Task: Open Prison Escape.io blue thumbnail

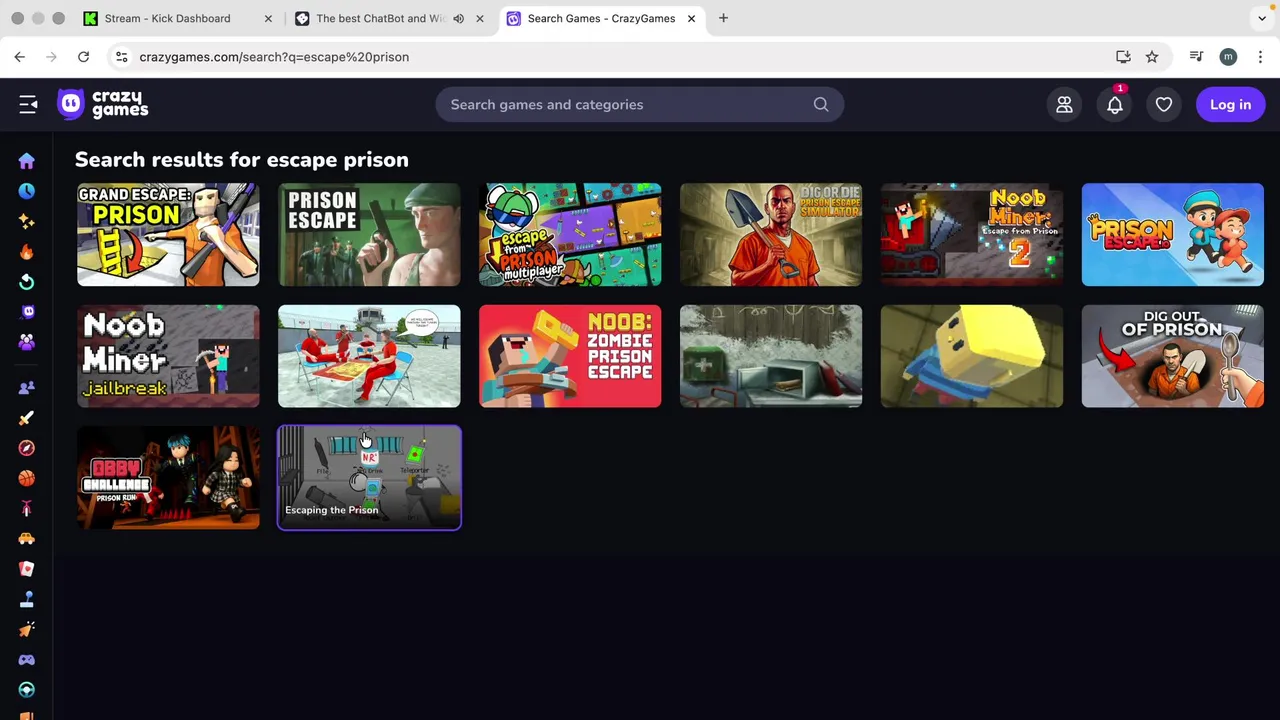Action: coord(1173,234)
